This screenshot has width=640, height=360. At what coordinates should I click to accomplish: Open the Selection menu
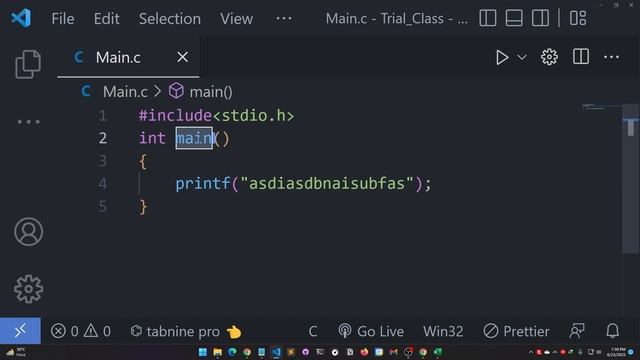coord(170,18)
